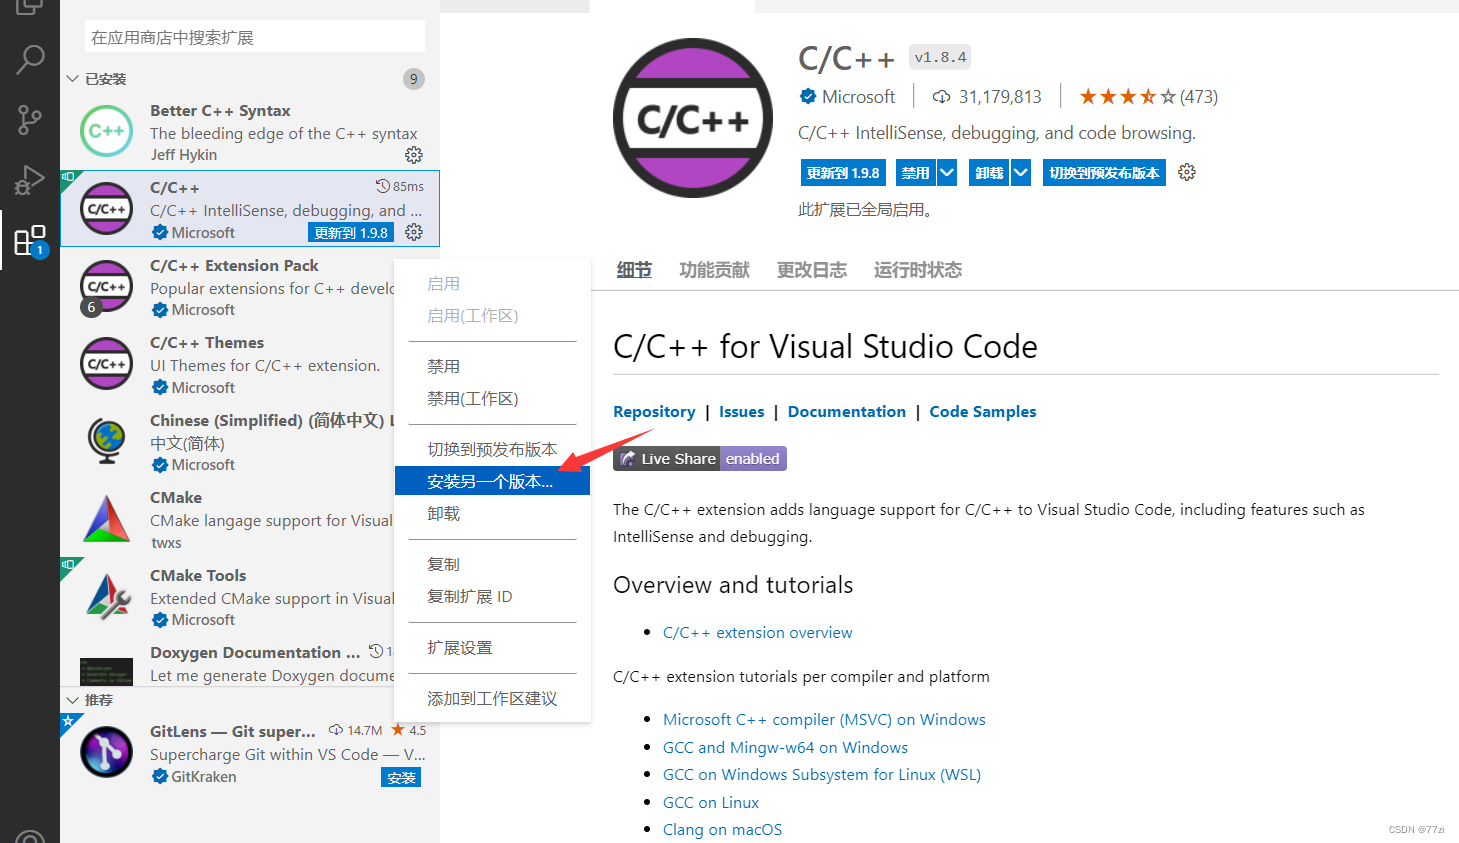
Task: Select 切换到预发布版本 in the context menu
Action: pos(493,450)
